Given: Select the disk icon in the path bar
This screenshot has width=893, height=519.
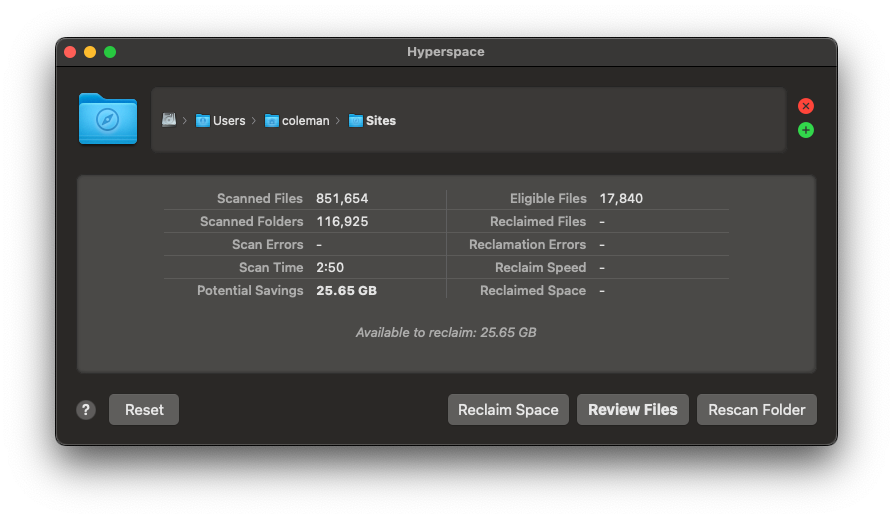Looking at the screenshot, I should click(169, 120).
